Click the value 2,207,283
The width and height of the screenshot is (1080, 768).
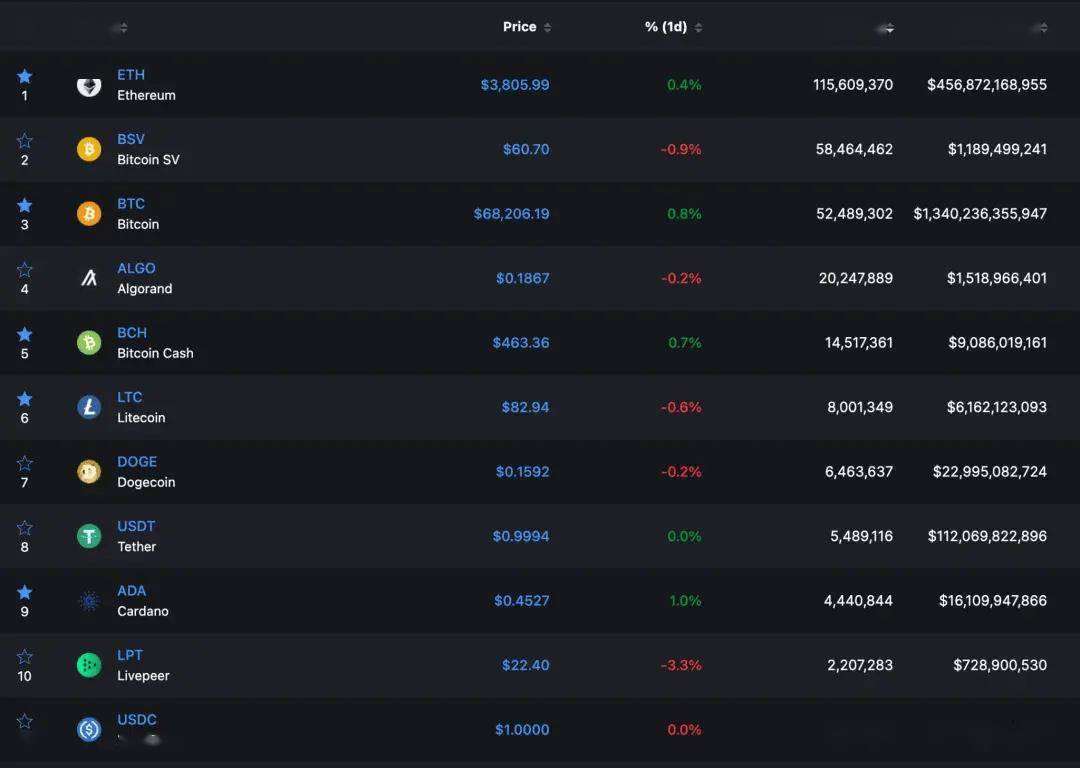[860, 665]
